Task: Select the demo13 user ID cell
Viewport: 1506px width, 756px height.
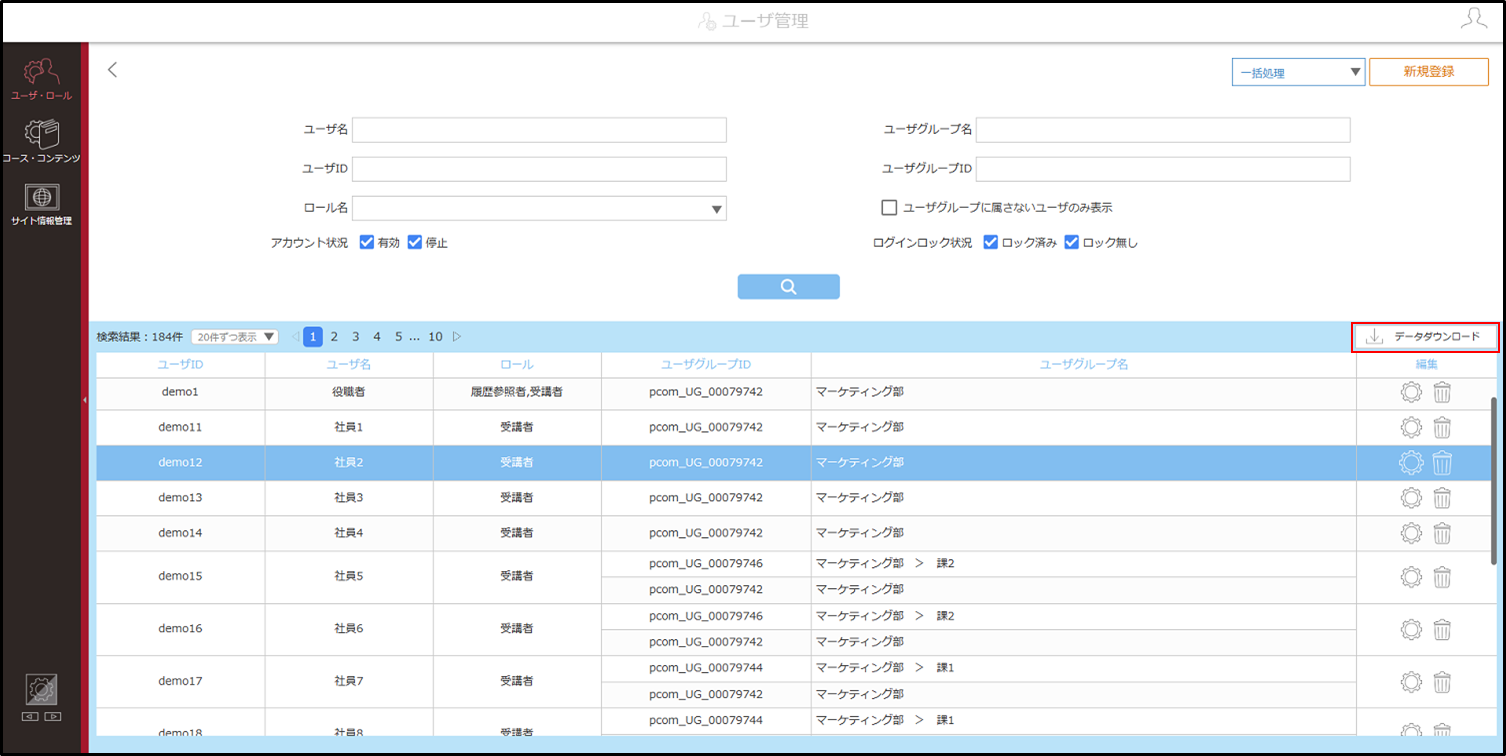Action: point(180,498)
